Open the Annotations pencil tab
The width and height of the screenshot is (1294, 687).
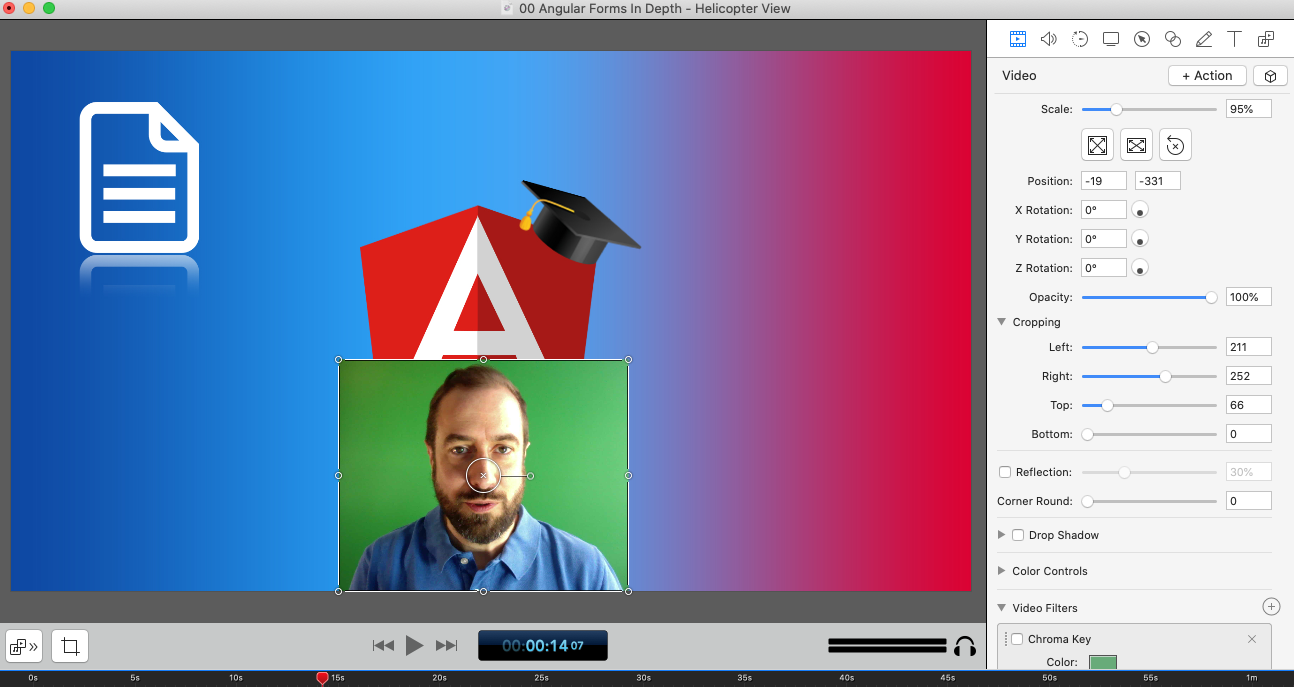click(1204, 39)
